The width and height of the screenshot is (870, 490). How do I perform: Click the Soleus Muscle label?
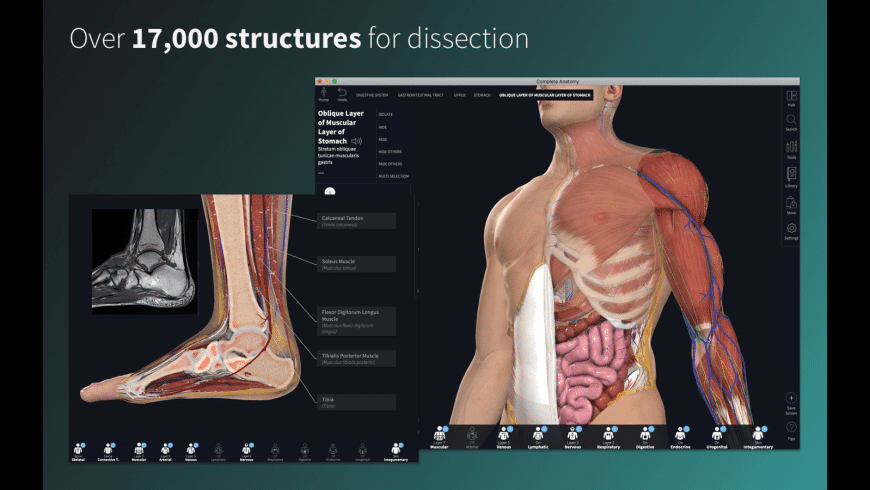click(356, 264)
